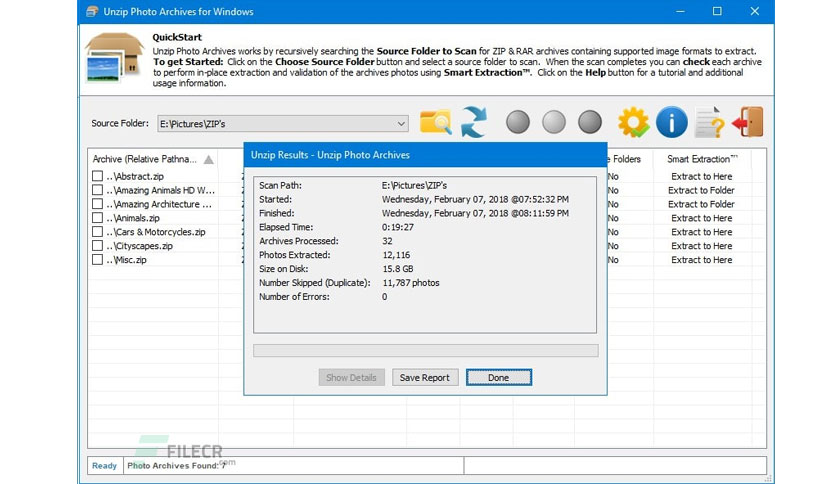836x484 pixels.
Task: Click the progress bar in the results dialog
Action: pyautogui.click(x=425, y=350)
